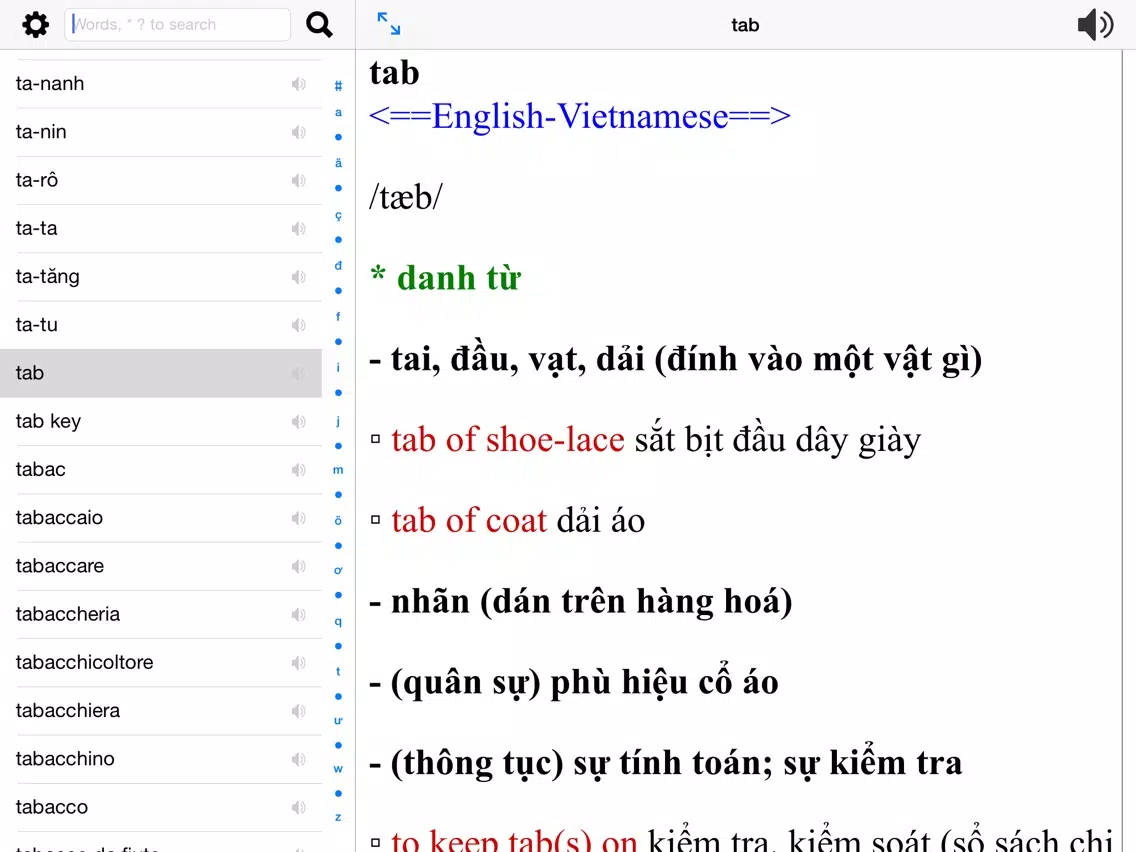
Task: Focus the word search field
Action: point(178,25)
